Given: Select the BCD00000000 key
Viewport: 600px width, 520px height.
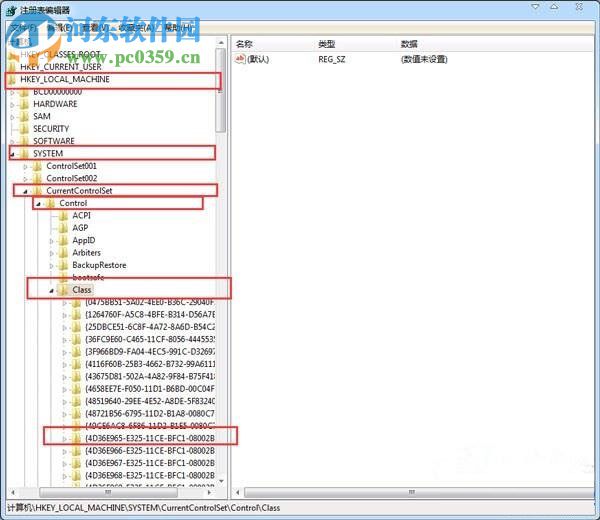Looking at the screenshot, I should coord(57,92).
